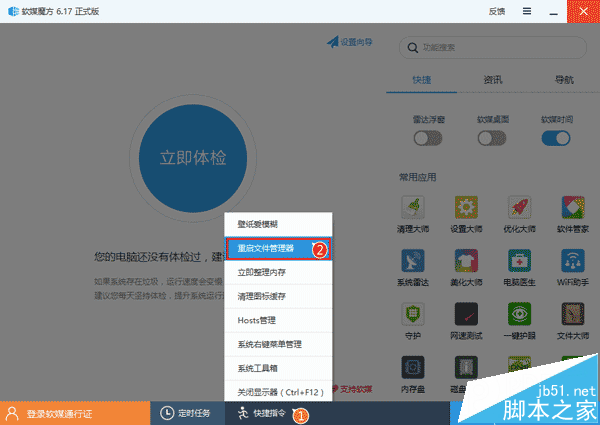Click the 软媒魔方 logo in title bar
This screenshot has width=600, height=425.
click(x=13, y=11)
